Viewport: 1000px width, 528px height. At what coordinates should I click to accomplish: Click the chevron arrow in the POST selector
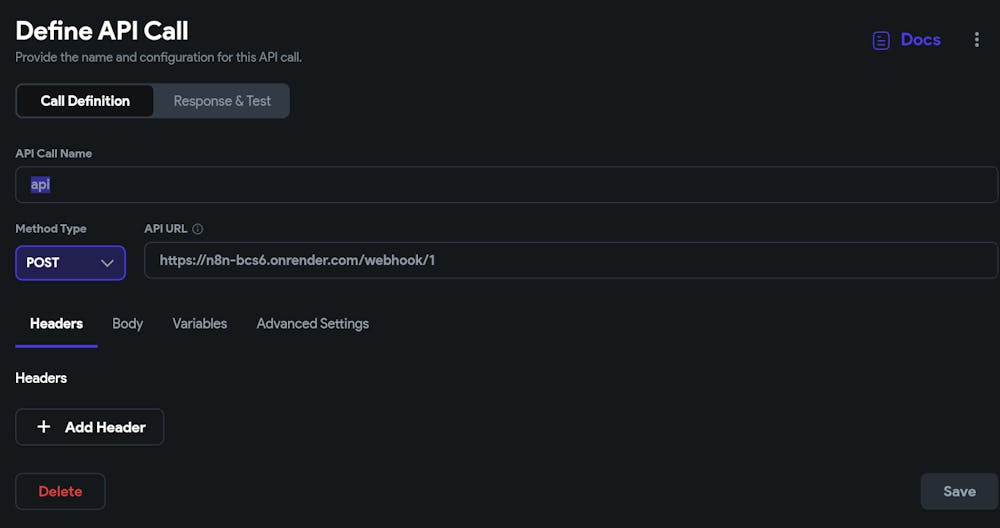point(107,263)
